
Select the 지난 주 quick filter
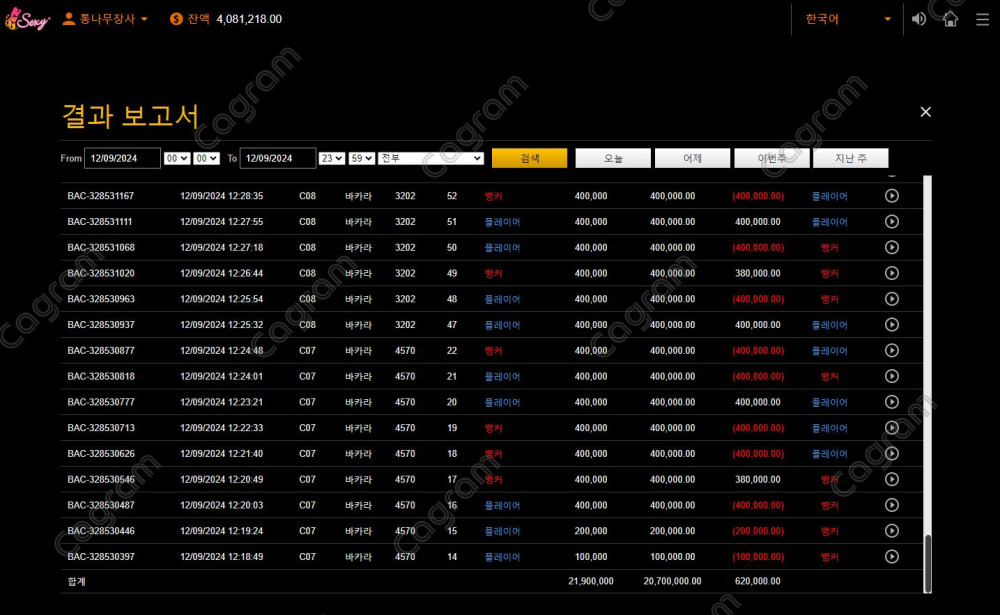(x=850, y=157)
